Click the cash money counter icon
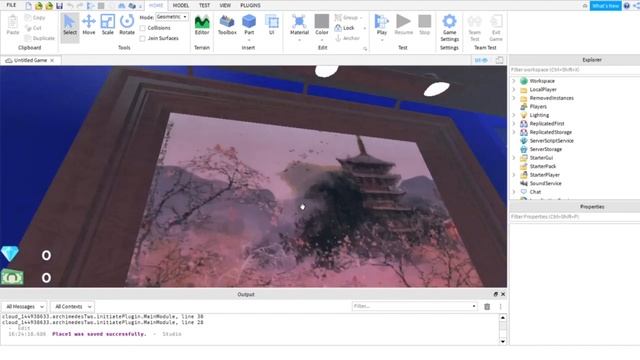640x360 pixels. pyautogui.click(x=12, y=278)
